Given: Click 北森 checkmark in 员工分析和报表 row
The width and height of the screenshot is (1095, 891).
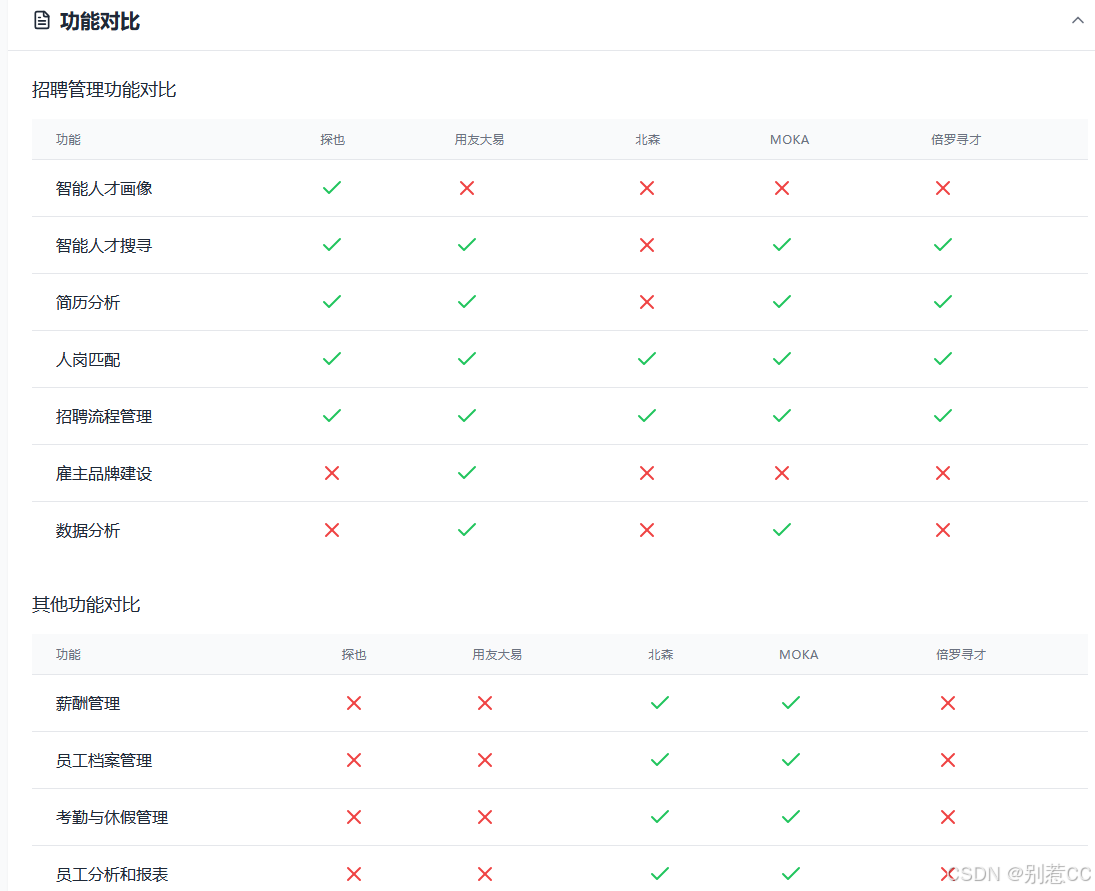Looking at the screenshot, I should pyautogui.click(x=659, y=874).
